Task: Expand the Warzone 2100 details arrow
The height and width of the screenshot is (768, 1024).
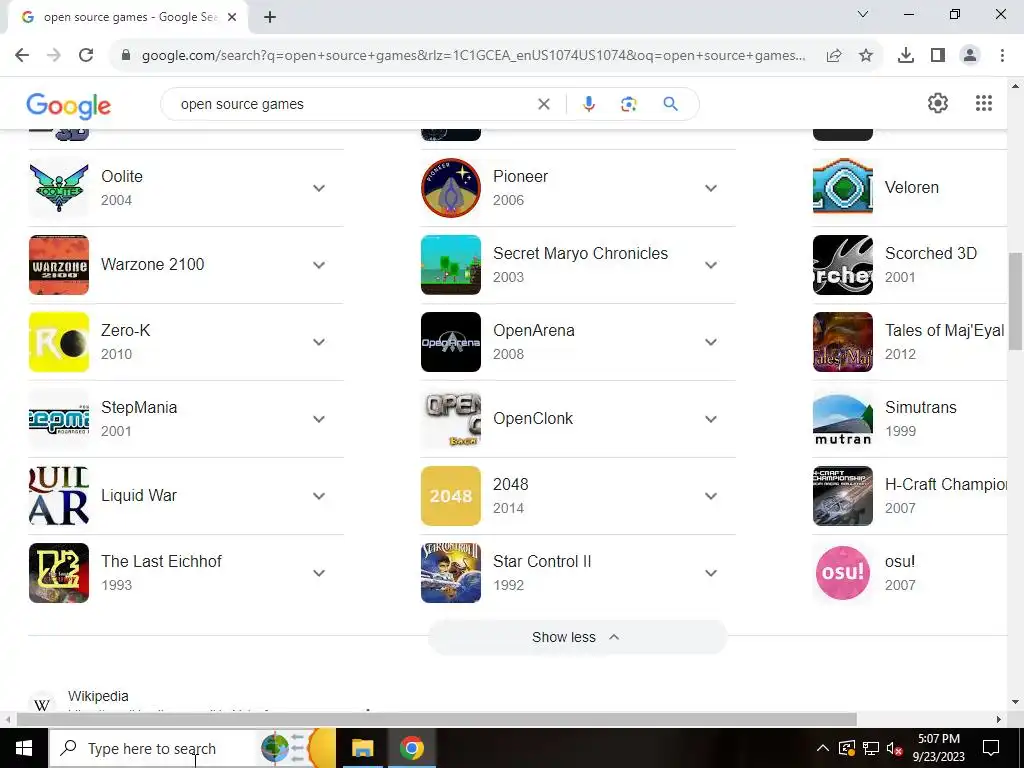Action: [319, 265]
